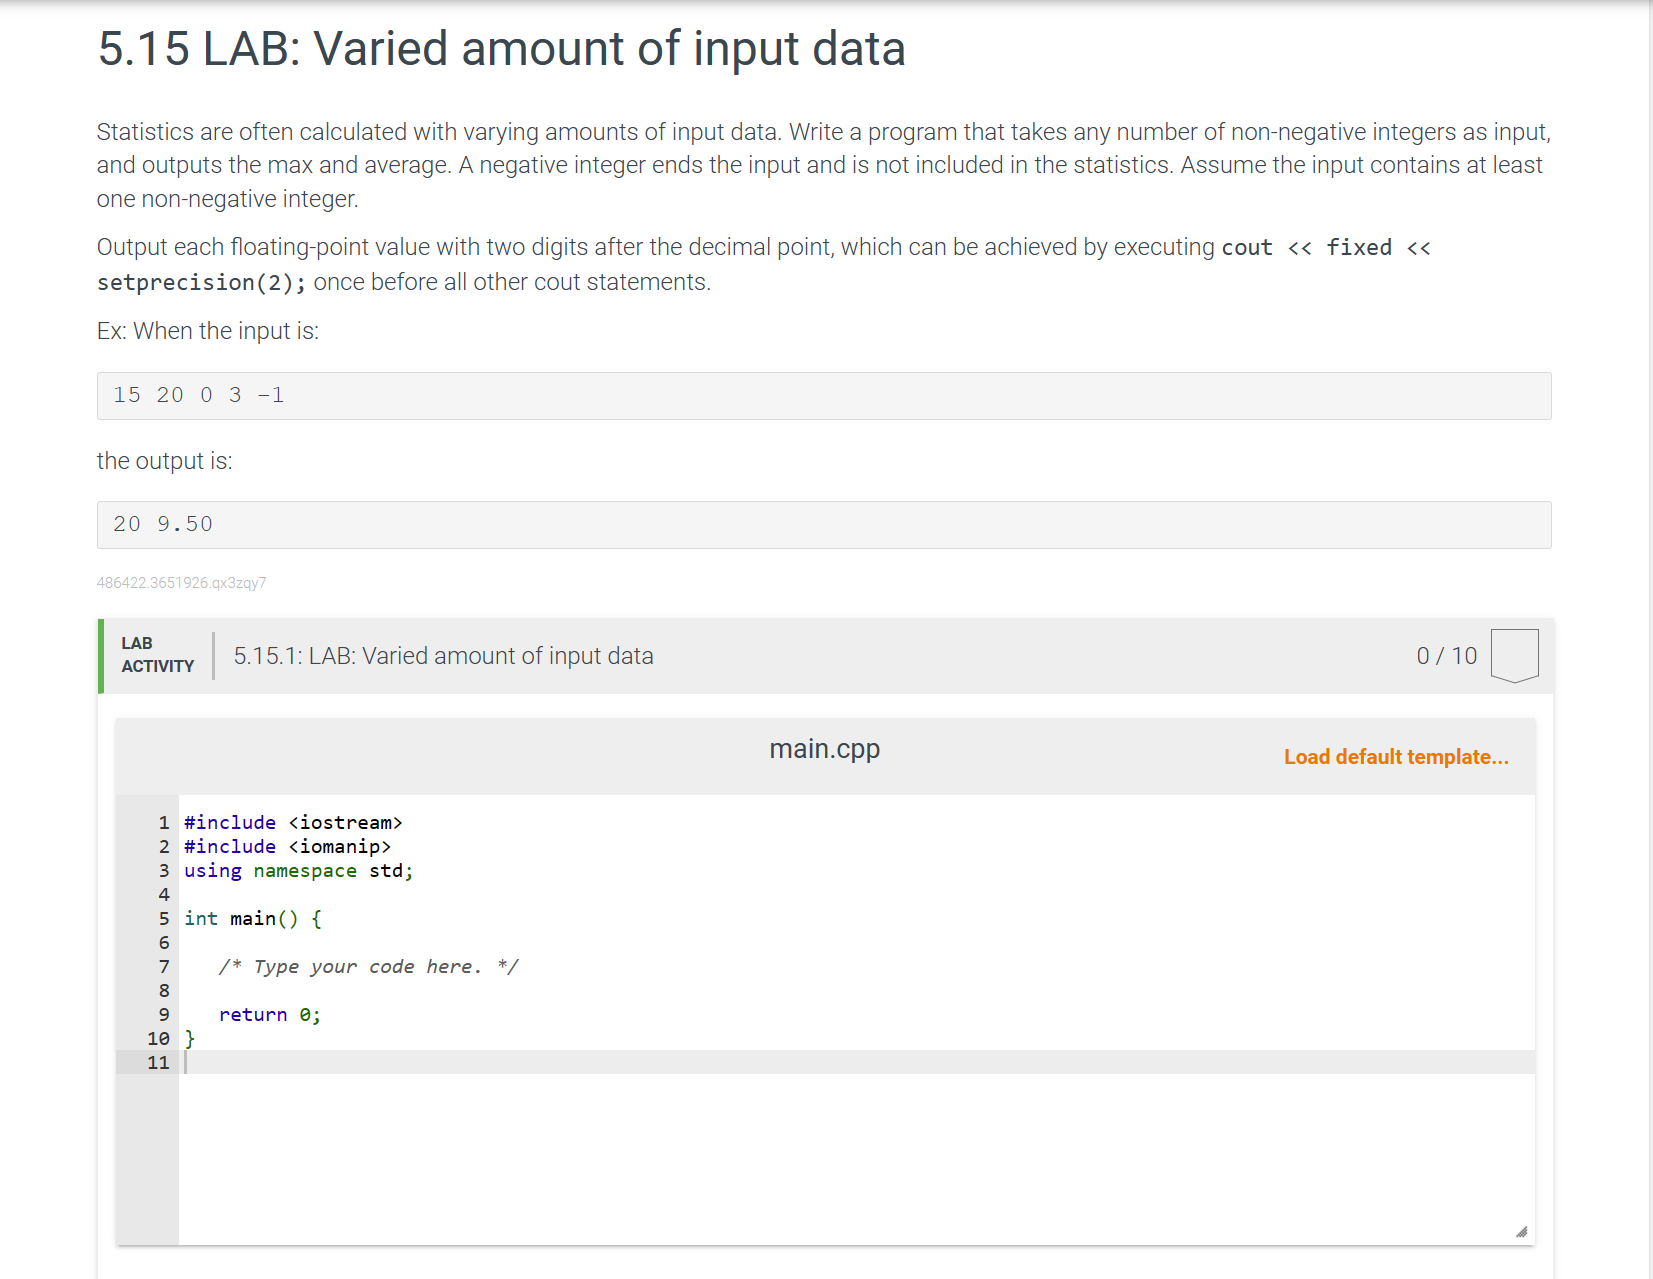The height and width of the screenshot is (1279, 1653).
Task: Click the Load default template link
Action: point(1395,757)
